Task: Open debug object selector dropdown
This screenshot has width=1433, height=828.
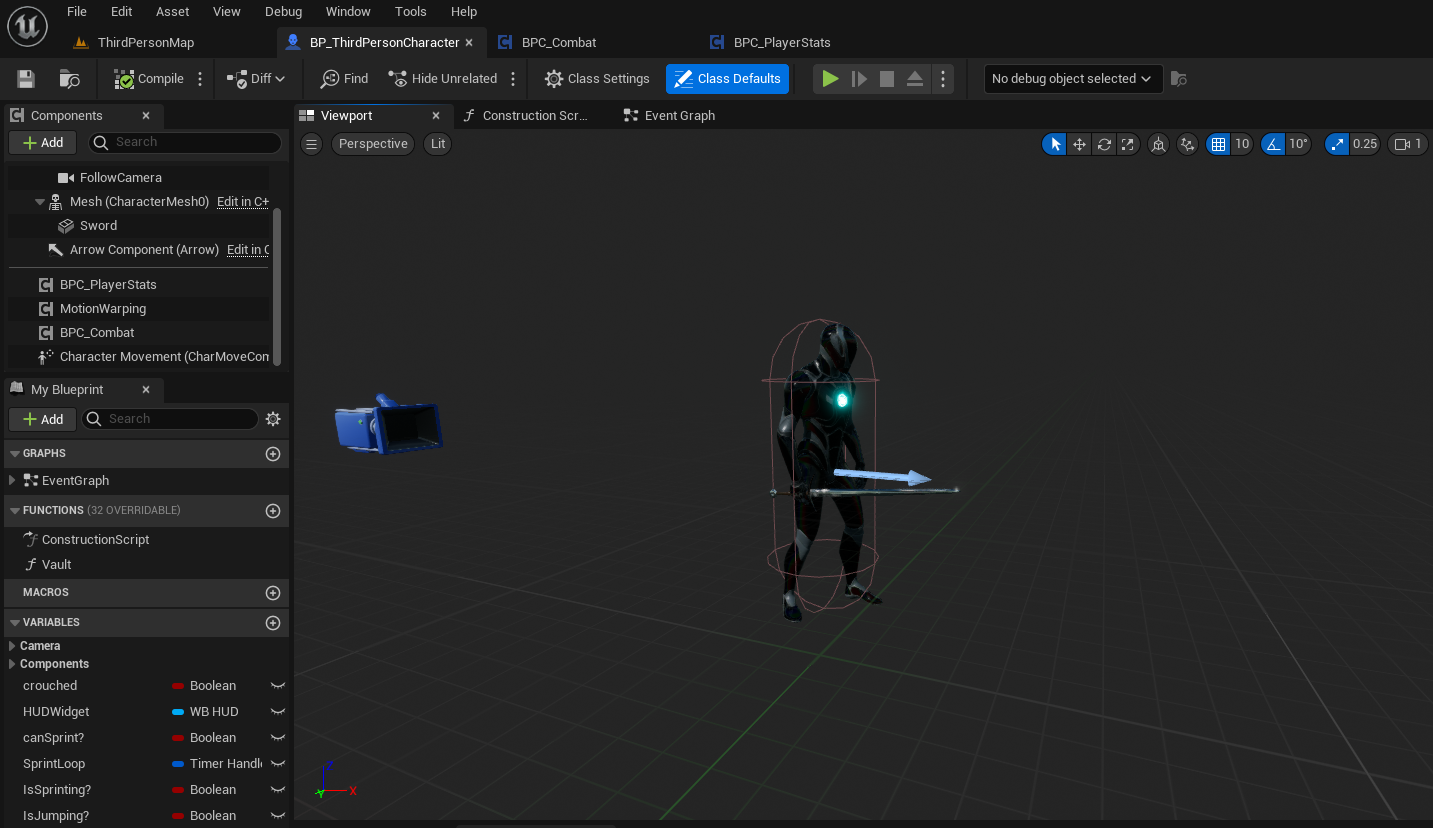Action: (x=1073, y=79)
